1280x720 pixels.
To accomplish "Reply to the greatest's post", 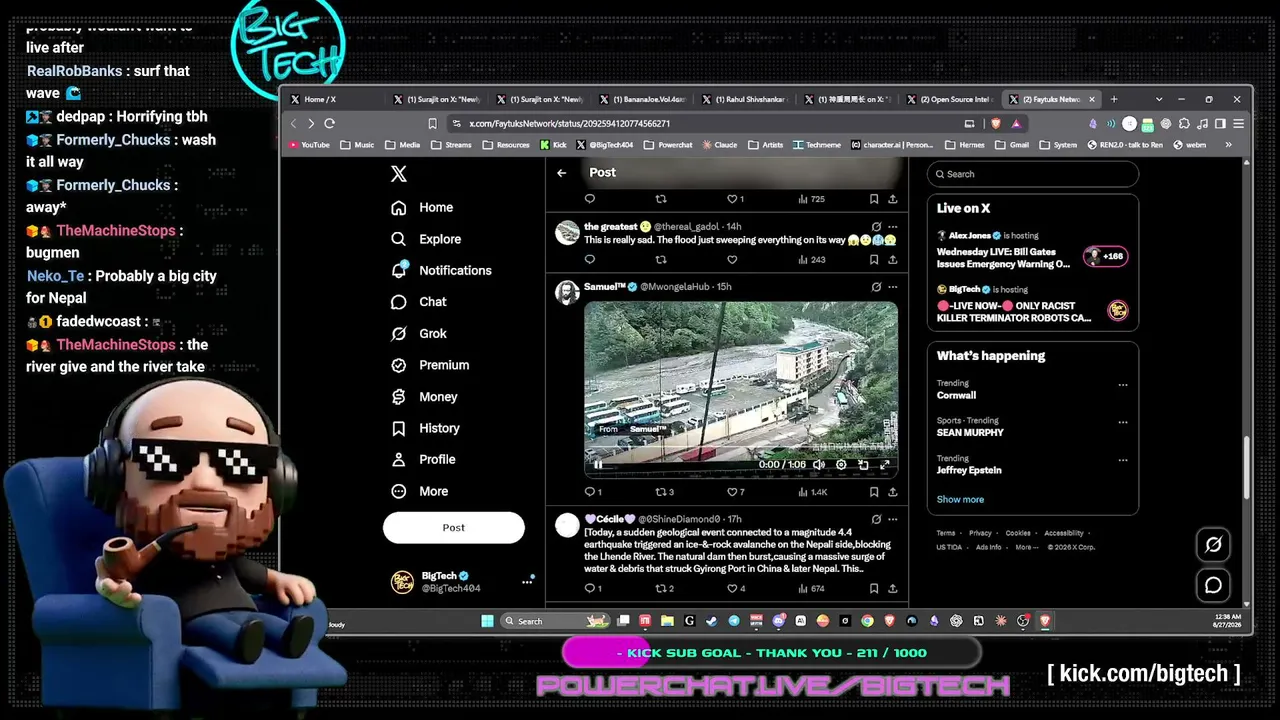I will pyautogui.click(x=590, y=260).
